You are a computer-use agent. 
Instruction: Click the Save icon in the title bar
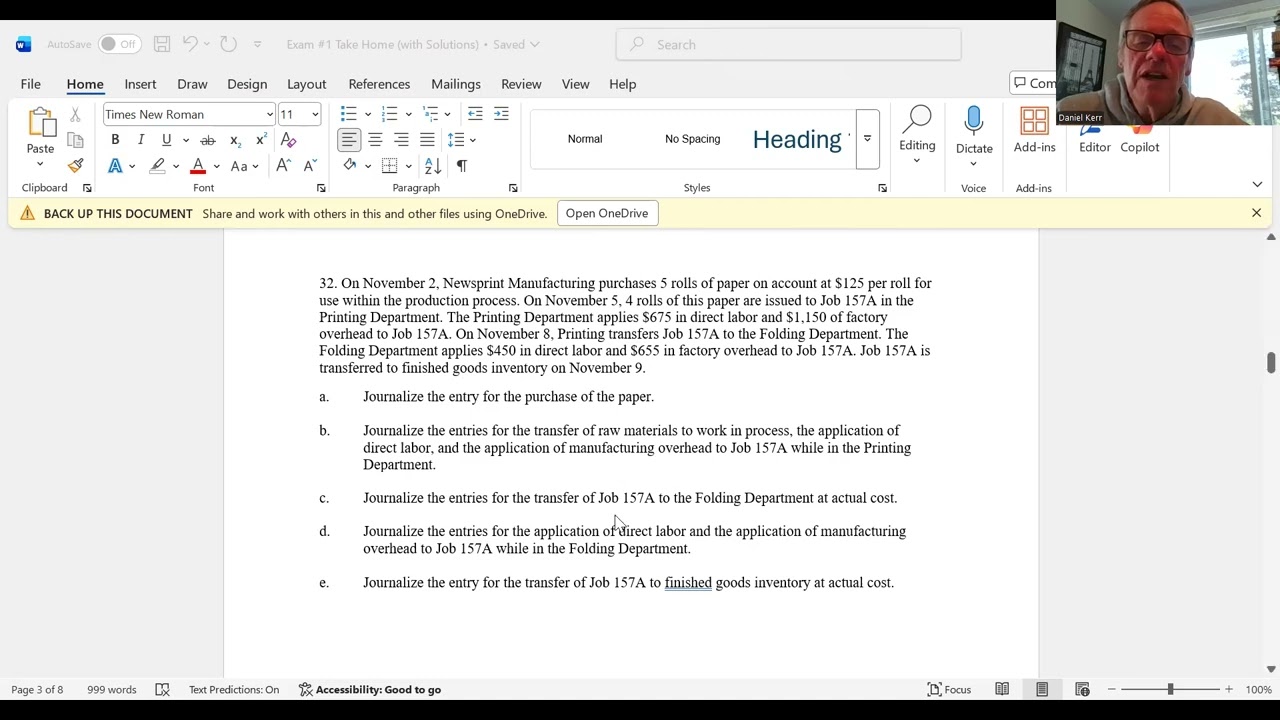tap(162, 44)
